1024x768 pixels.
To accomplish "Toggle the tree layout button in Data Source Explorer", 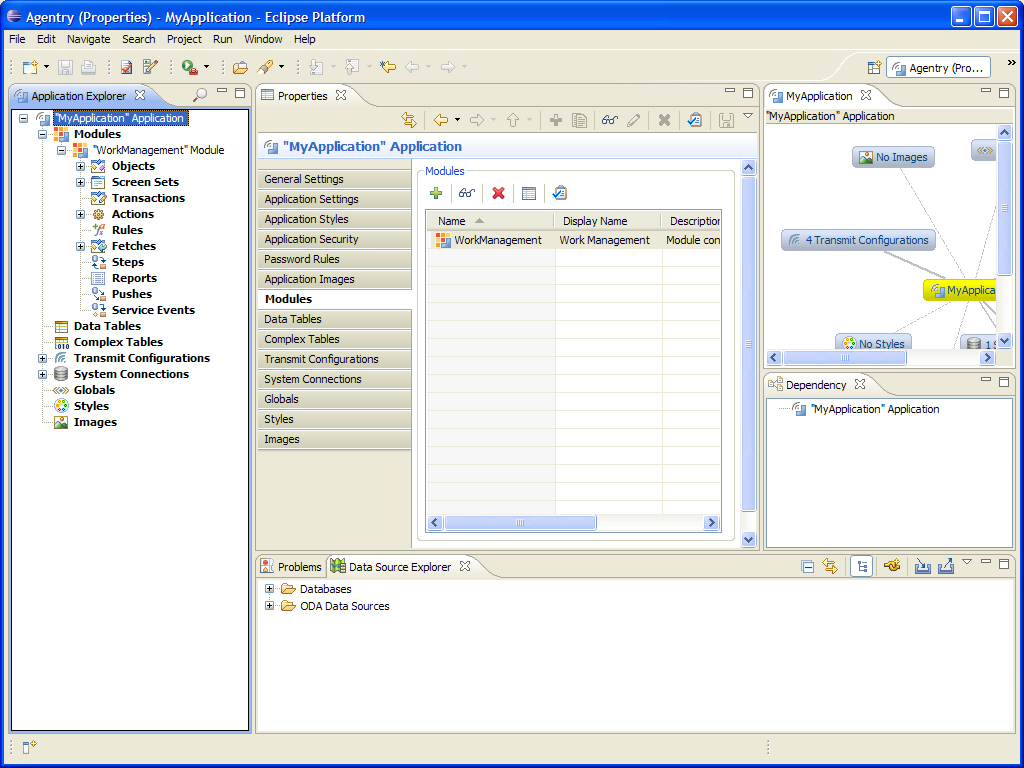I will pyautogui.click(x=861, y=567).
